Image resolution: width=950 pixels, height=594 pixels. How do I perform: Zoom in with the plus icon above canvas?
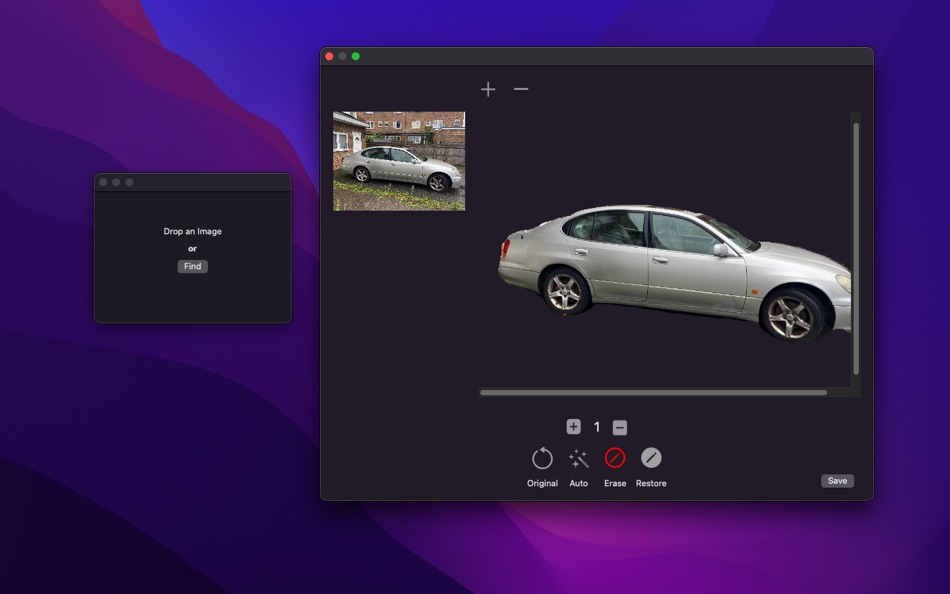click(x=488, y=90)
